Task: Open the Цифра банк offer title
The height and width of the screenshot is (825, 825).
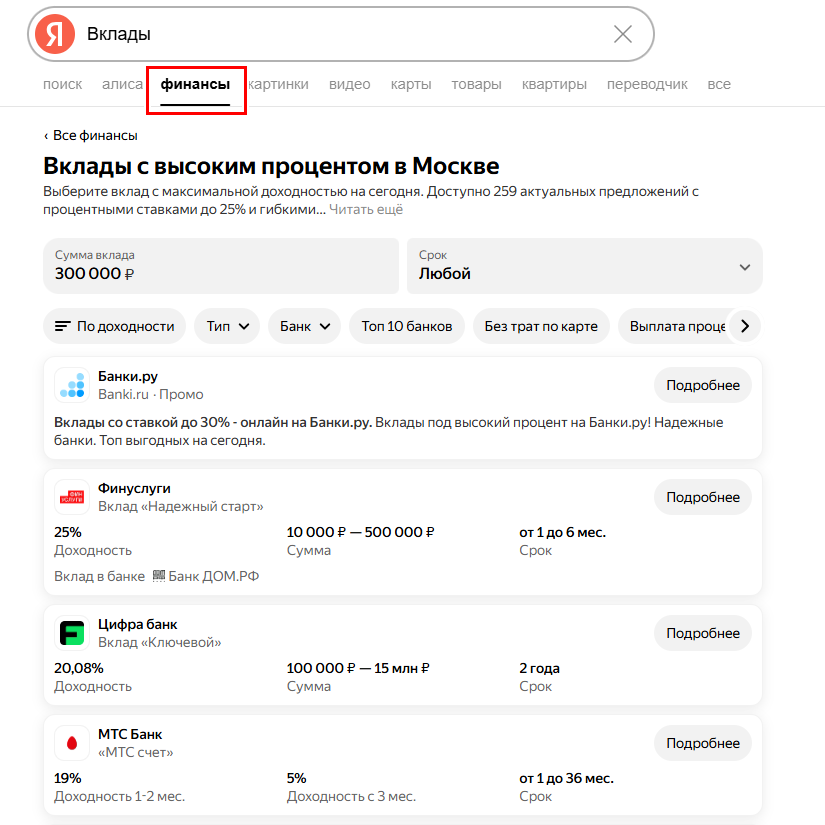Action: coord(137,624)
